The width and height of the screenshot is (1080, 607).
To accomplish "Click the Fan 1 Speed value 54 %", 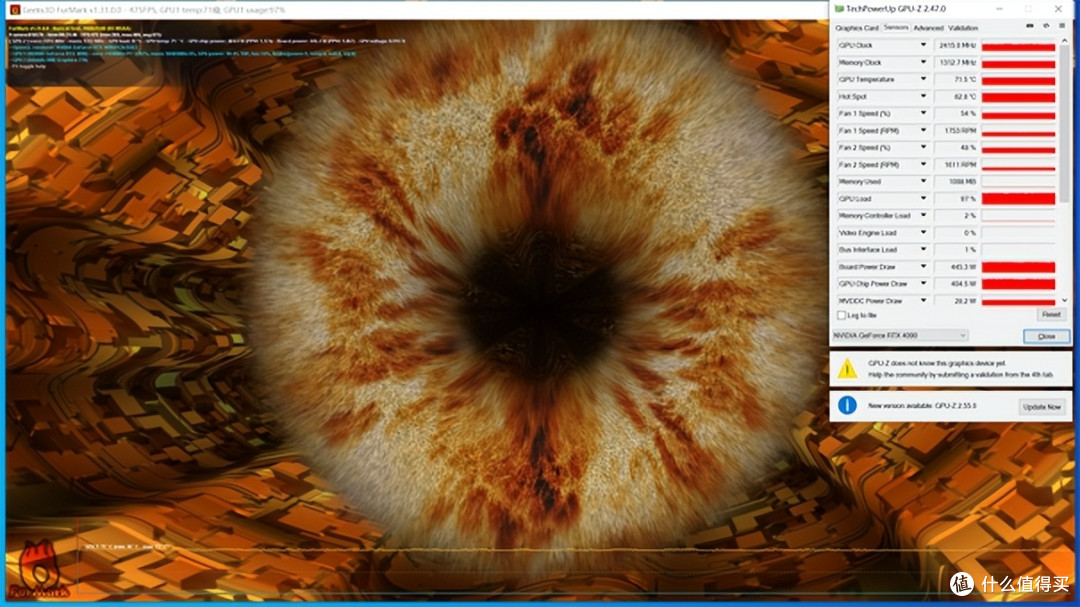I will pos(968,114).
